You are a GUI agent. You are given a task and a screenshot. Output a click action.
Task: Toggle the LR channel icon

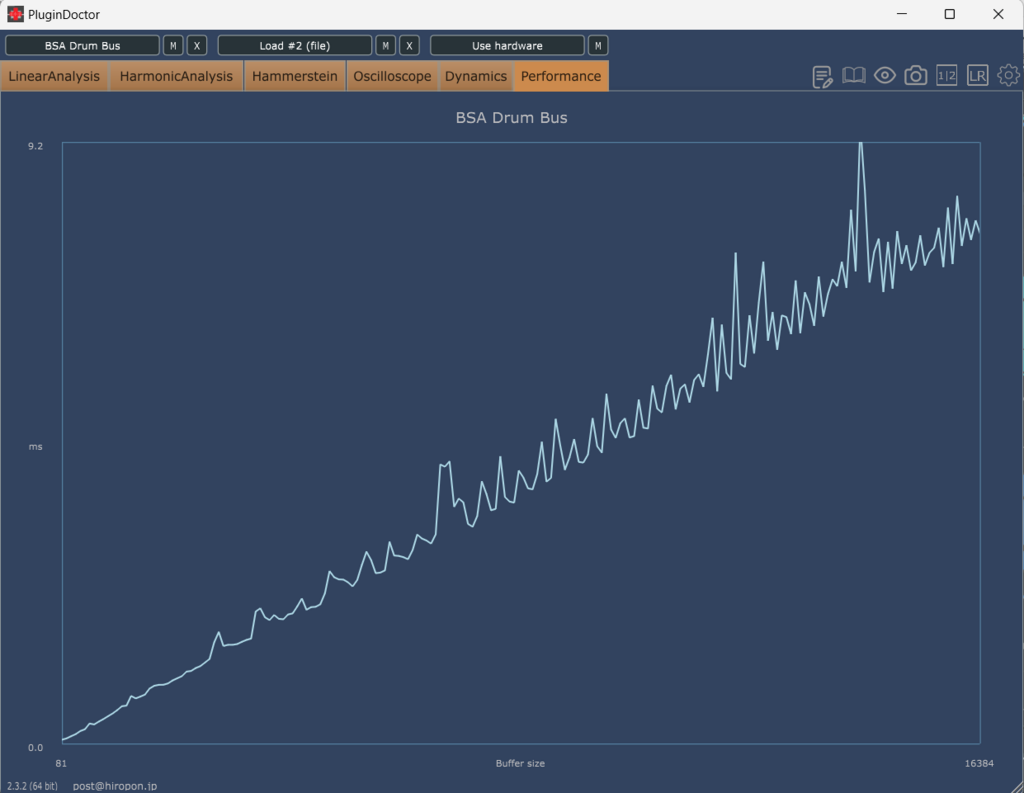(x=978, y=76)
